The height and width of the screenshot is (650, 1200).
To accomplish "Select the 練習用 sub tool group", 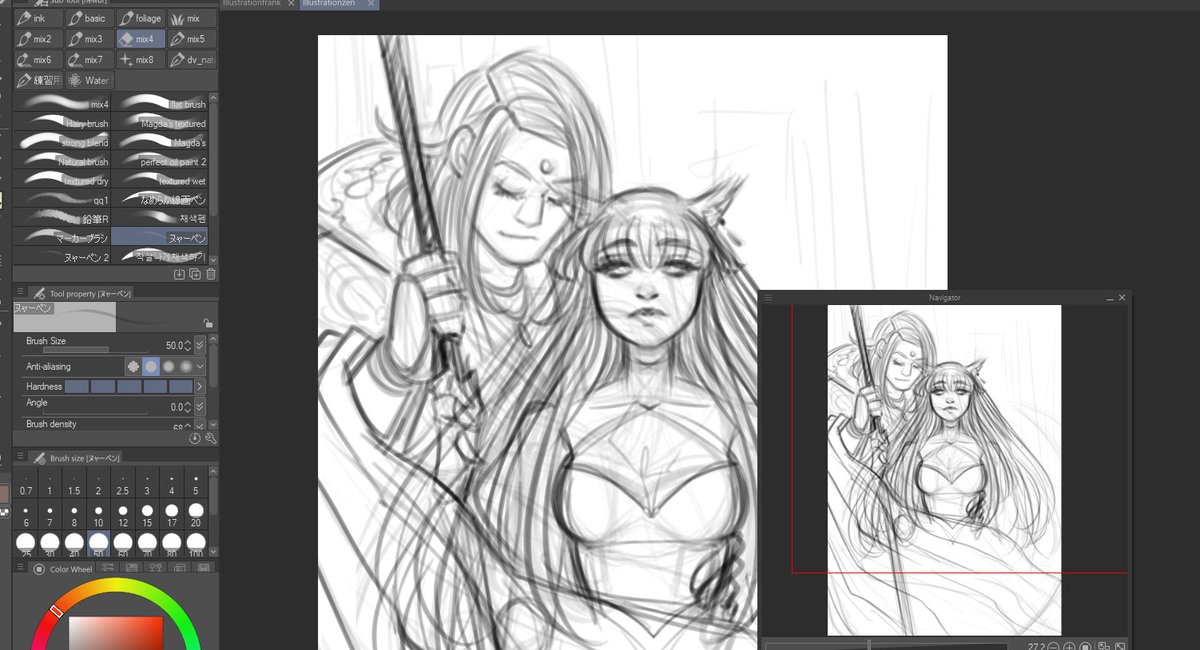I will [x=37, y=80].
